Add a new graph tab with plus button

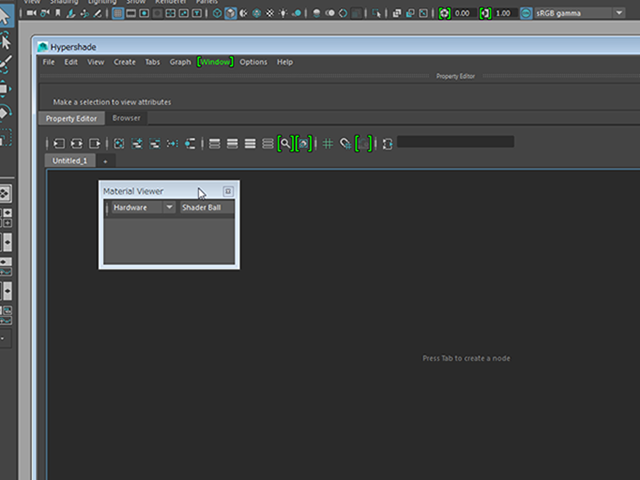coord(105,161)
